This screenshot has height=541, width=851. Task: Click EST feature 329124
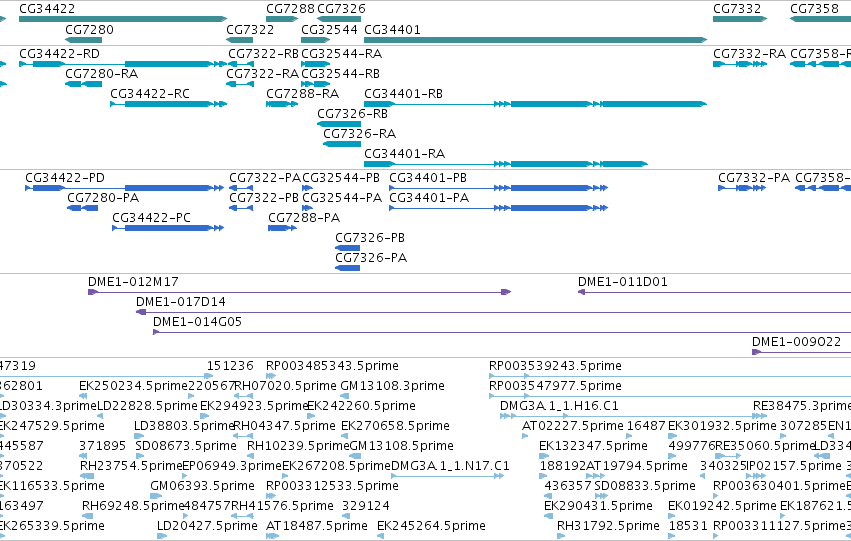point(346,517)
